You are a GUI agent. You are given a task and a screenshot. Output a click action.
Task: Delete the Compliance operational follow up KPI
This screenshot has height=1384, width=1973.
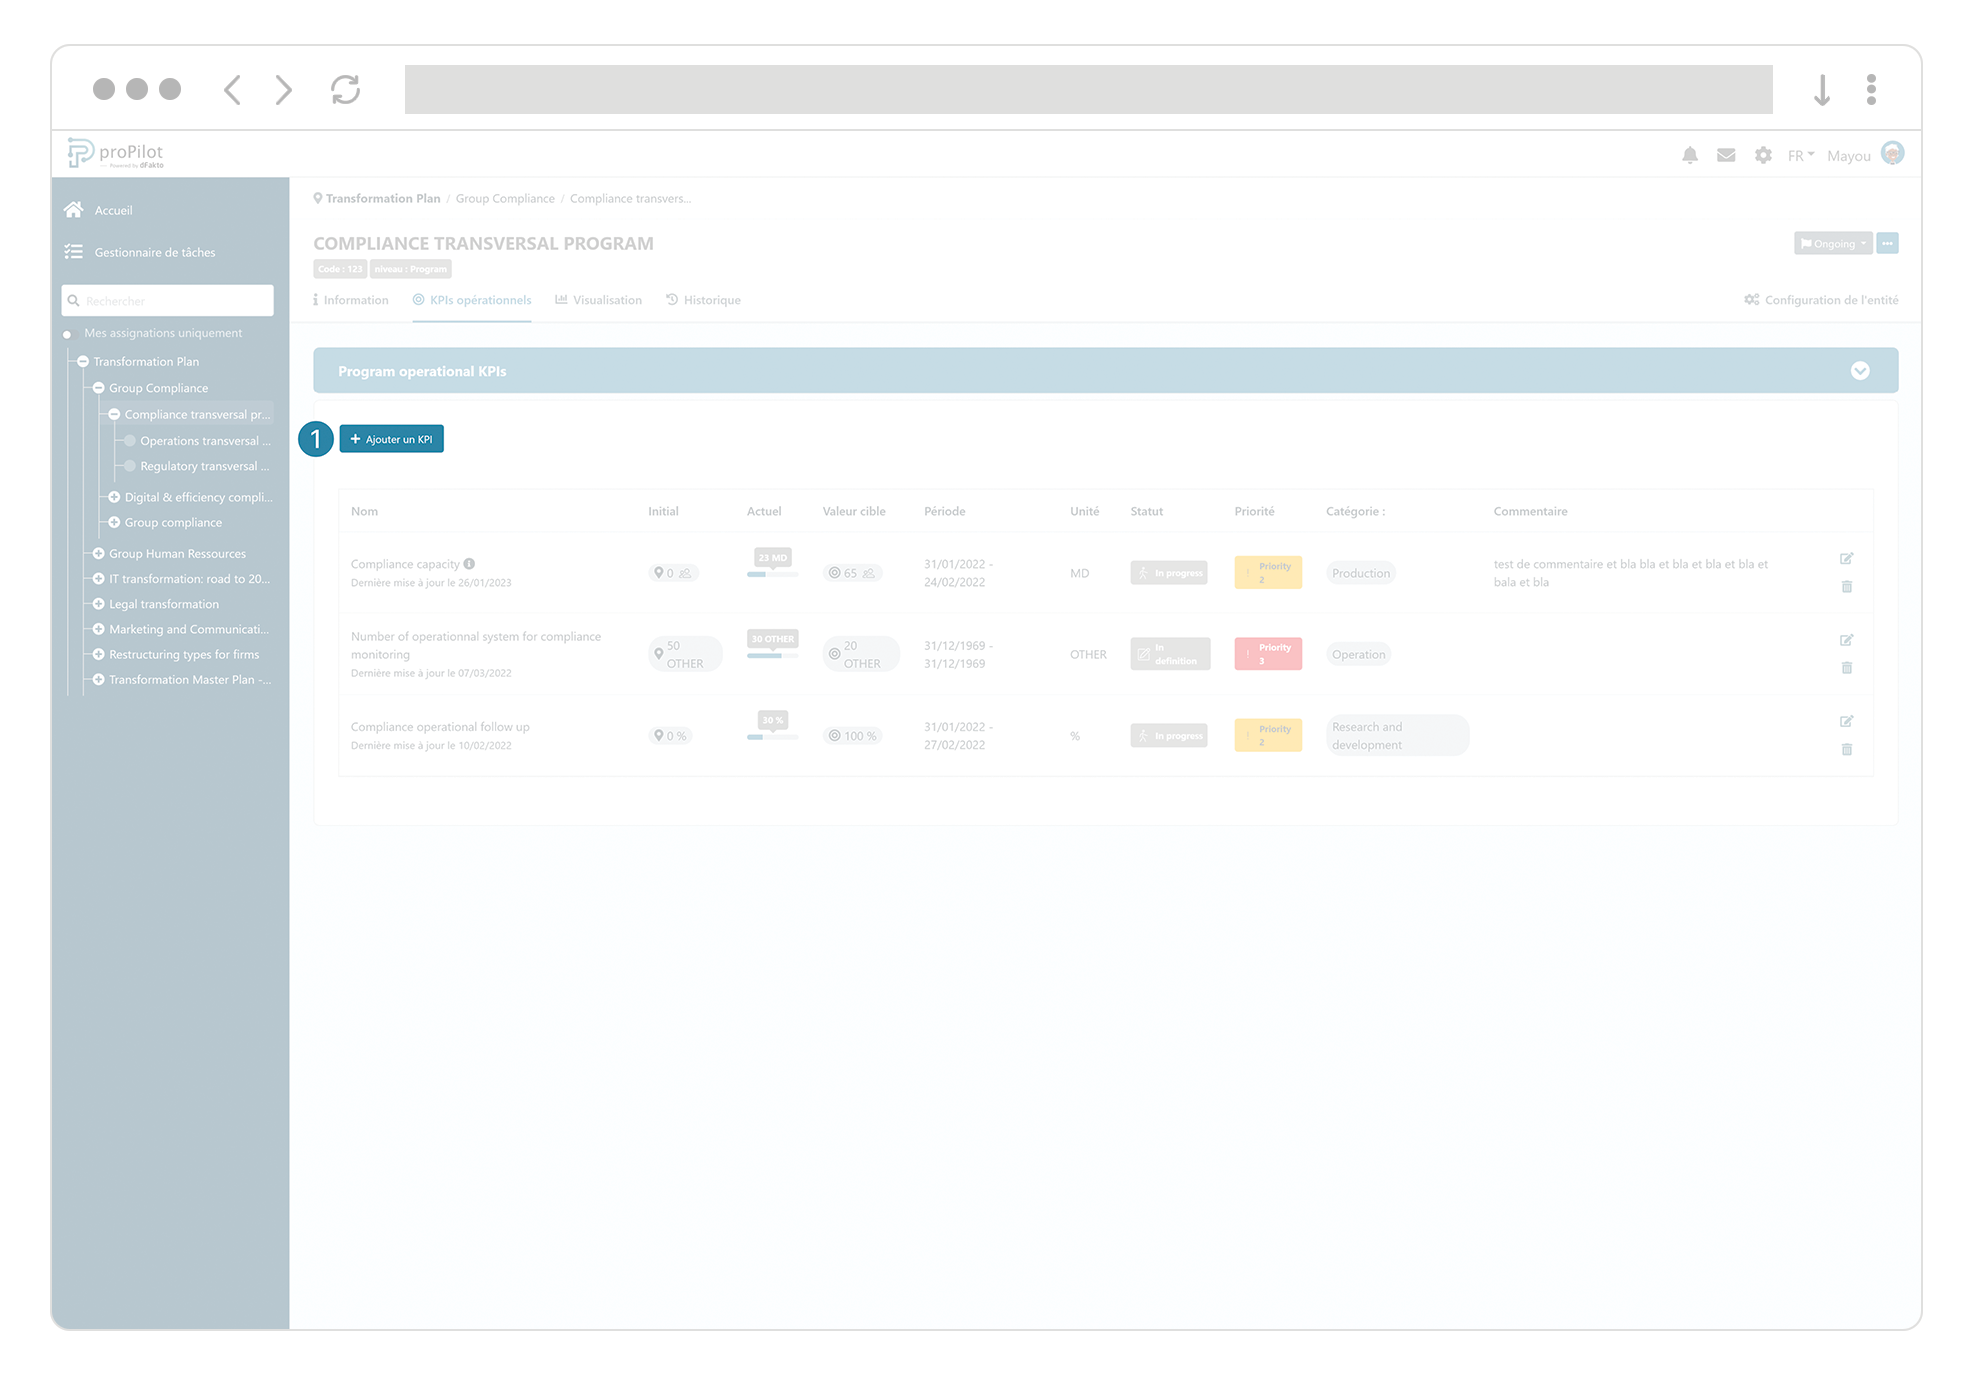tap(1847, 749)
